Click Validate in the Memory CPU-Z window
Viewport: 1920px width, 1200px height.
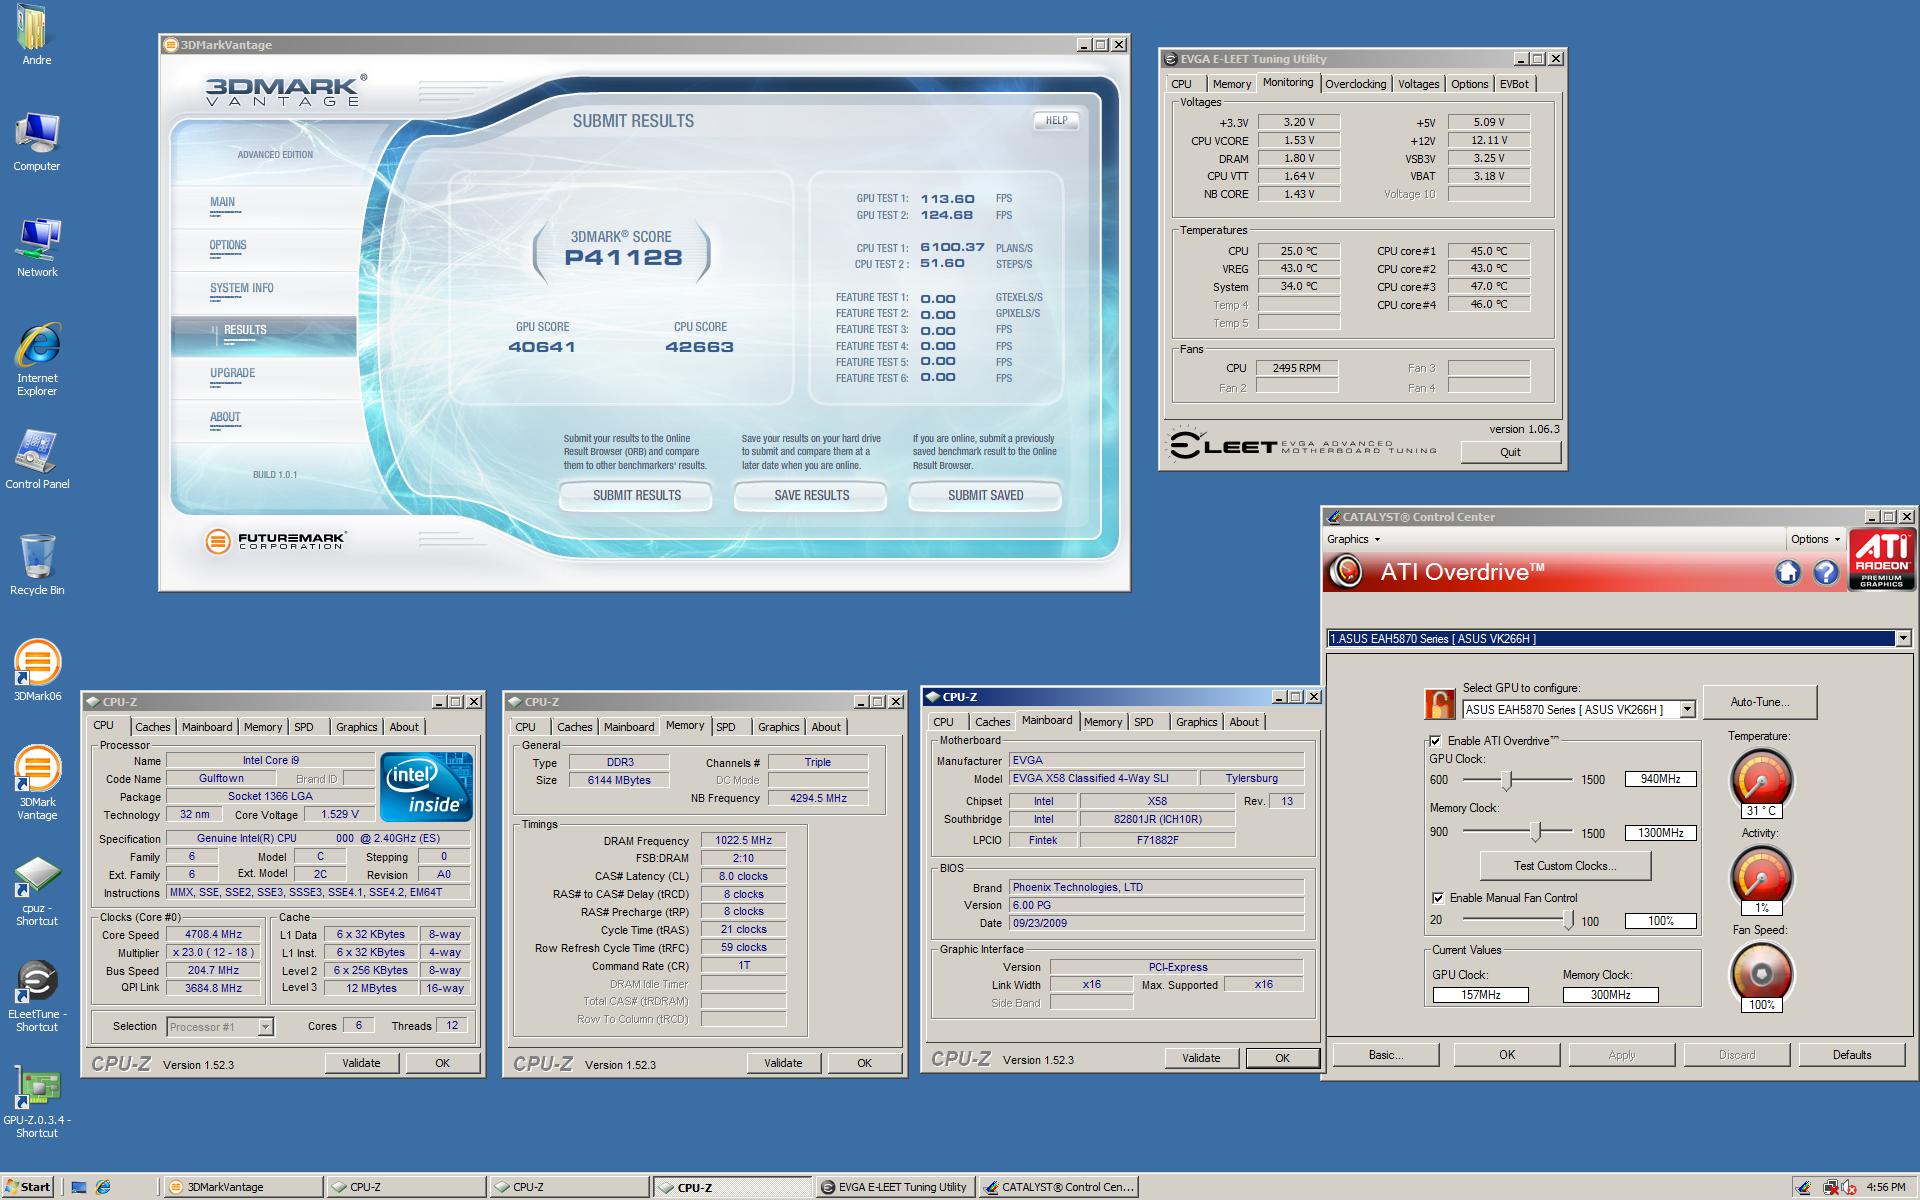(783, 1063)
